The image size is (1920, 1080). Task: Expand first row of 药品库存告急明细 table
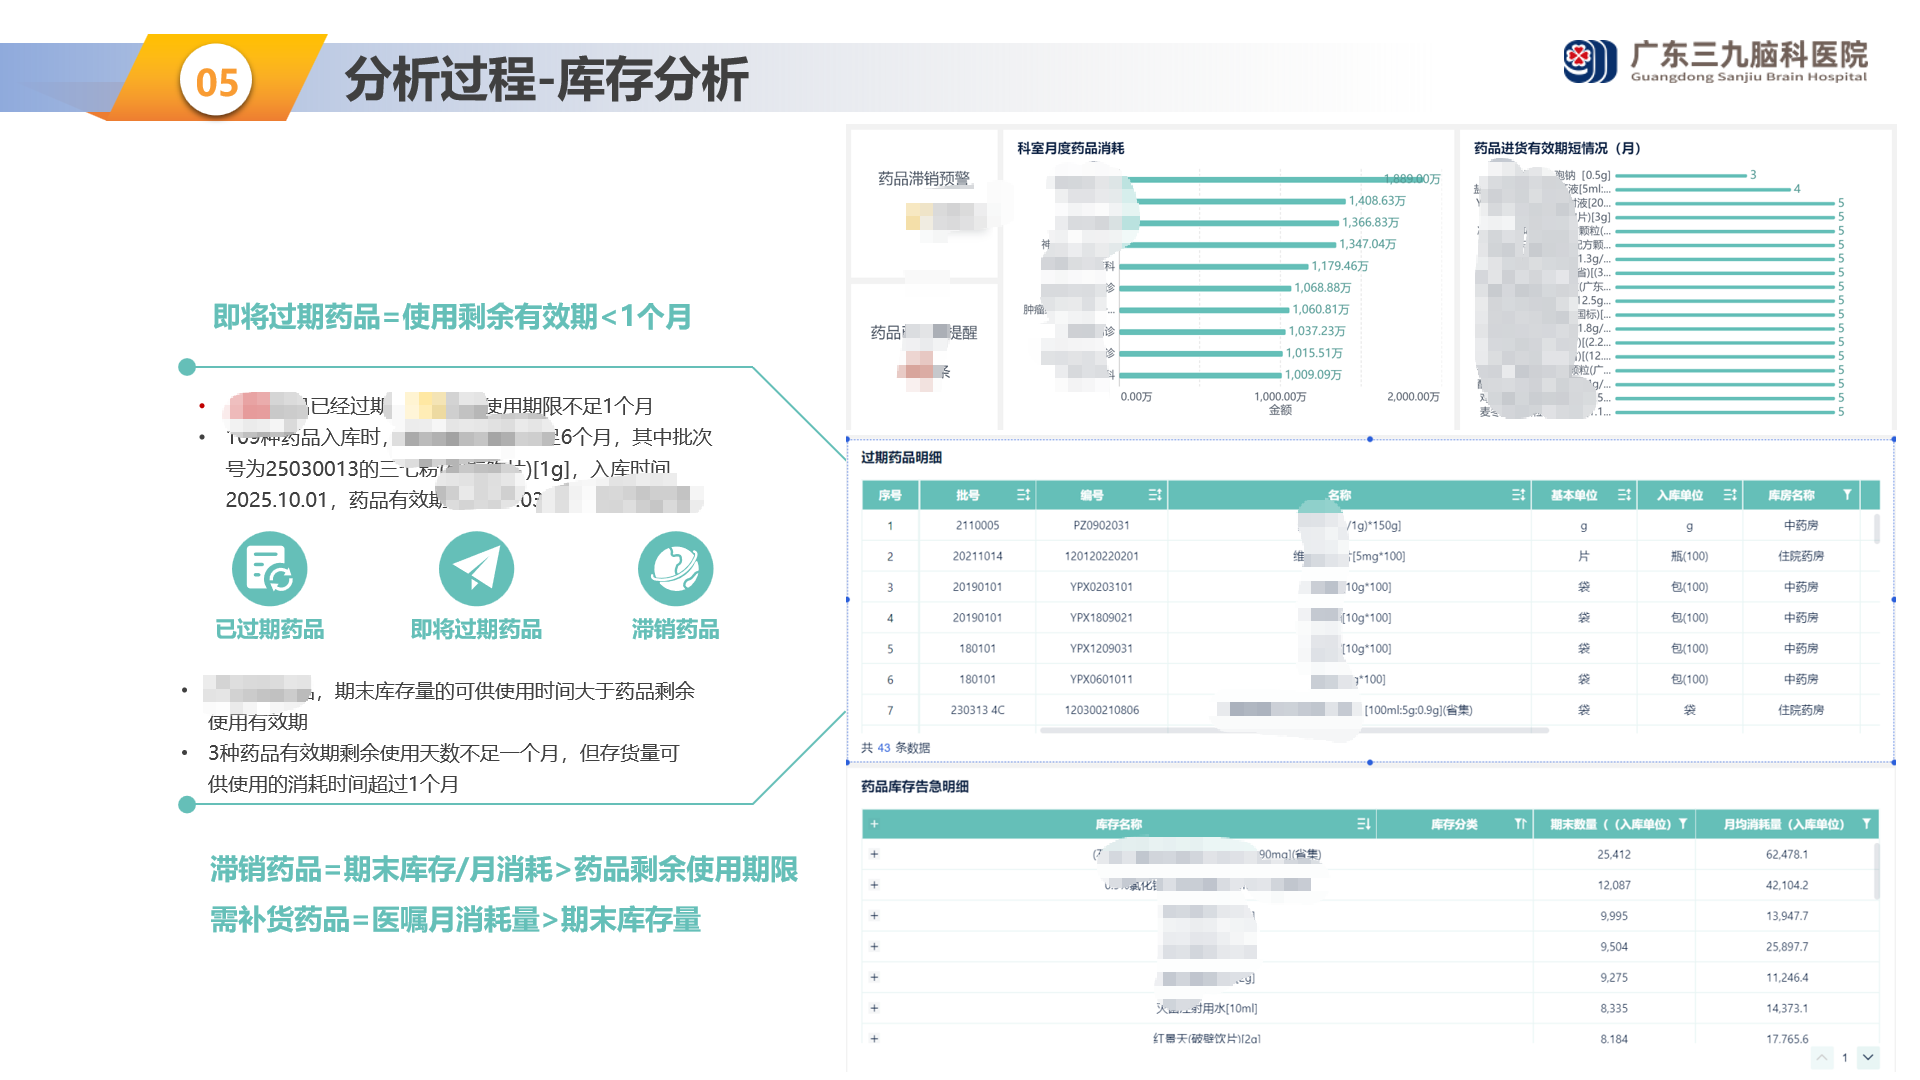point(874,854)
